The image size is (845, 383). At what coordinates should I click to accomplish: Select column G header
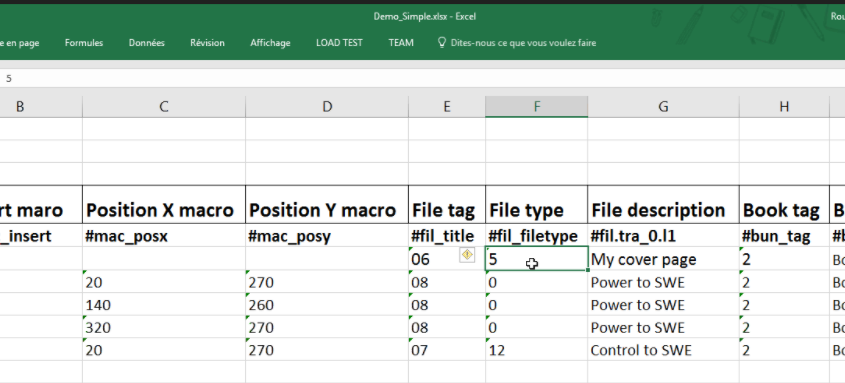[x=663, y=107]
